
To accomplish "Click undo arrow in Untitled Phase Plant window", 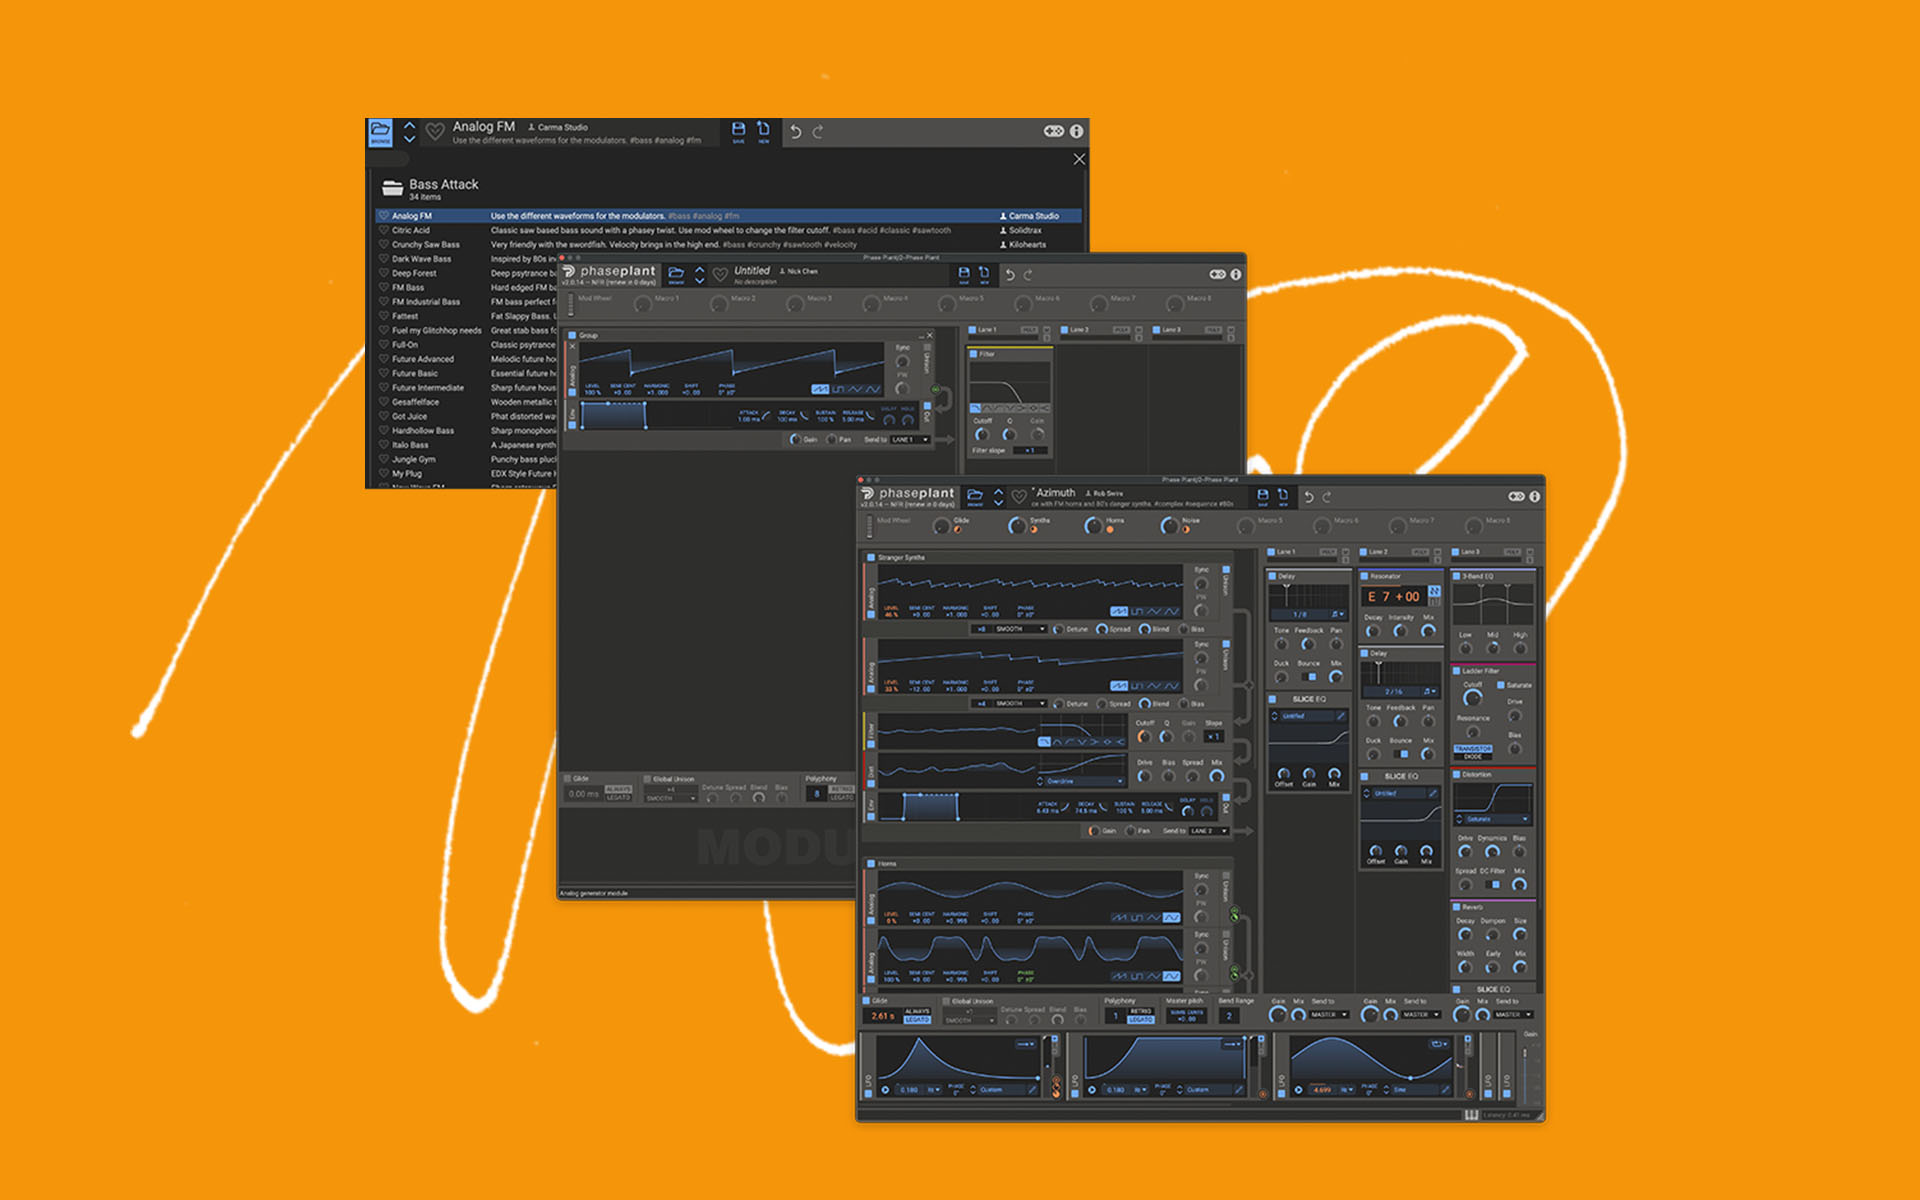I will pyautogui.click(x=1010, y=274).
